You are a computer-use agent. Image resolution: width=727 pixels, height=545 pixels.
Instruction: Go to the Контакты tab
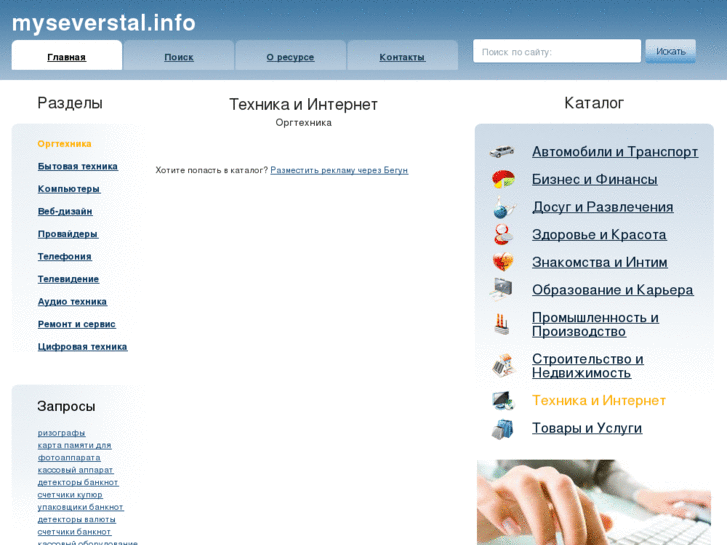402,55
